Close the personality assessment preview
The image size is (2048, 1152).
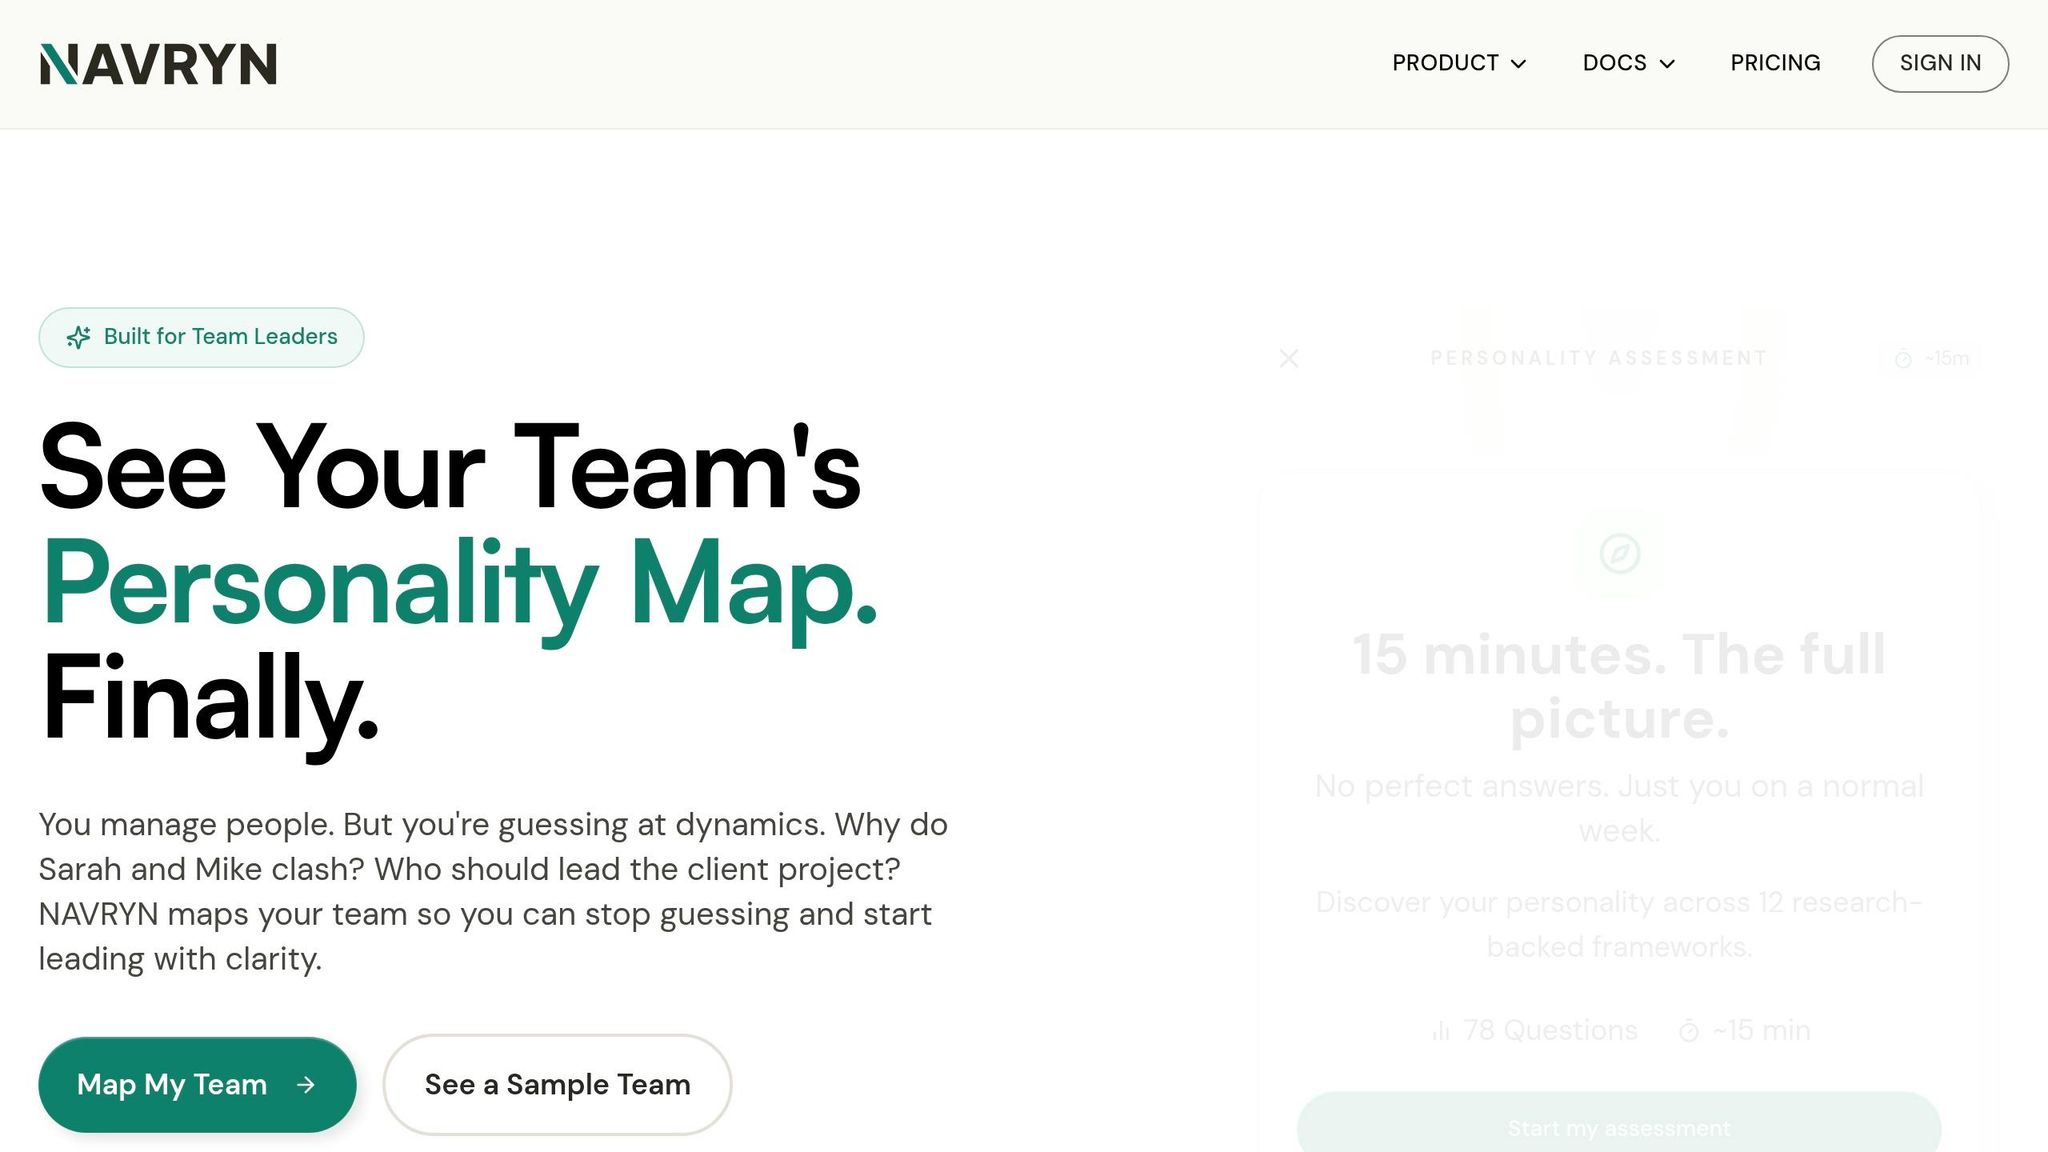[x=1289, y=358]
